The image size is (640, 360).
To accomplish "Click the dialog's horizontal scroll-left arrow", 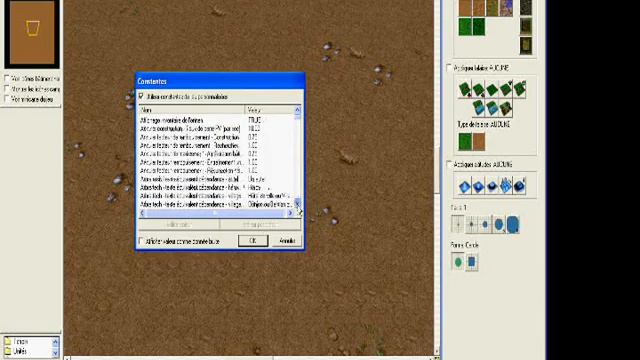I will tap(142, 213).
